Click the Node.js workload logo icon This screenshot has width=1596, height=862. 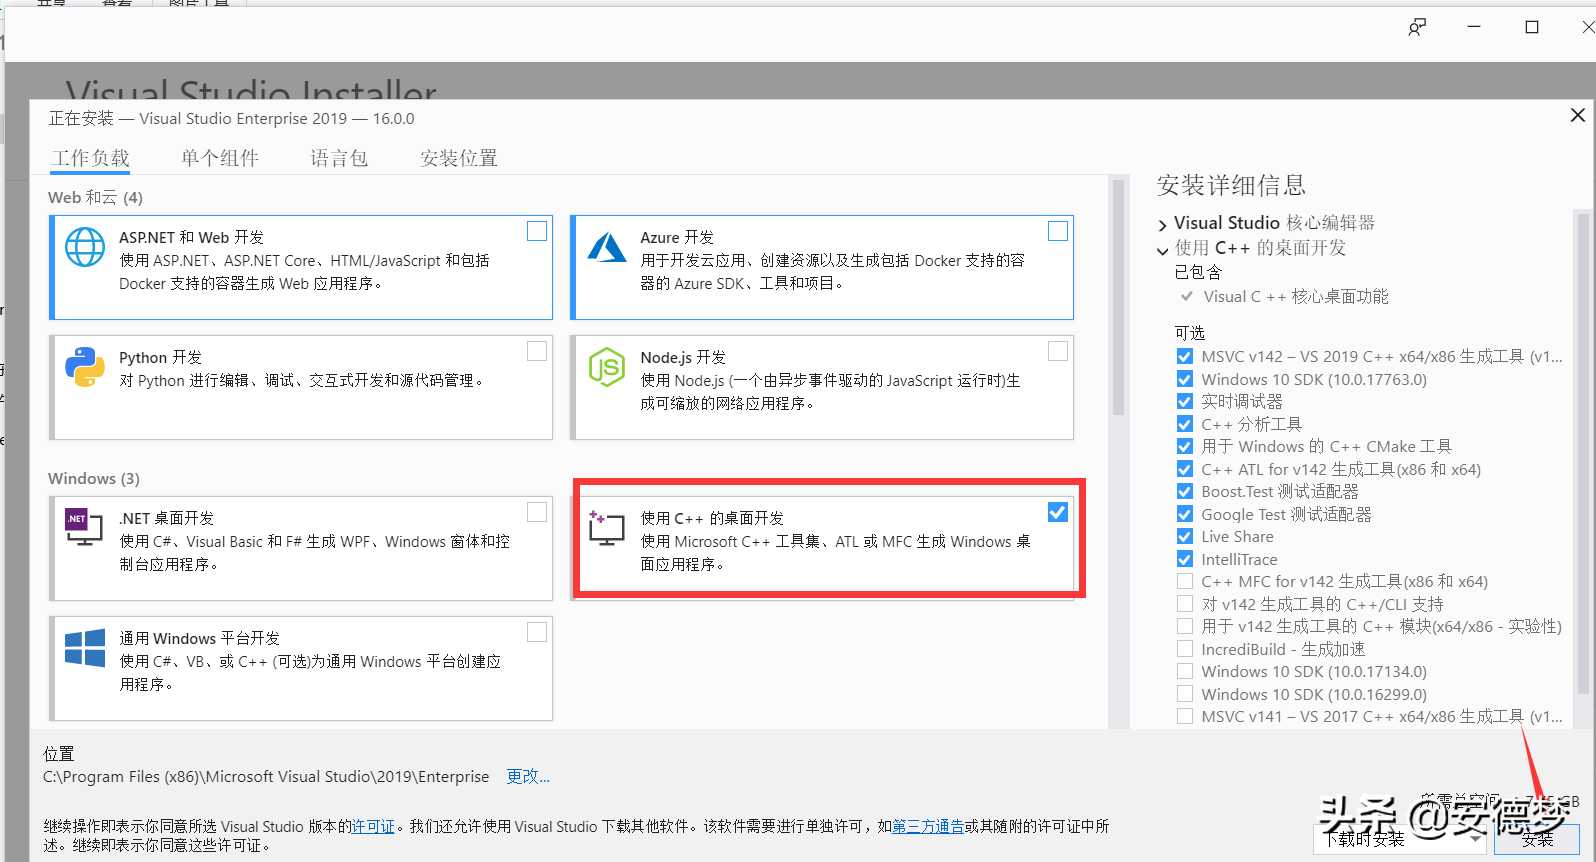pos(607,367)
